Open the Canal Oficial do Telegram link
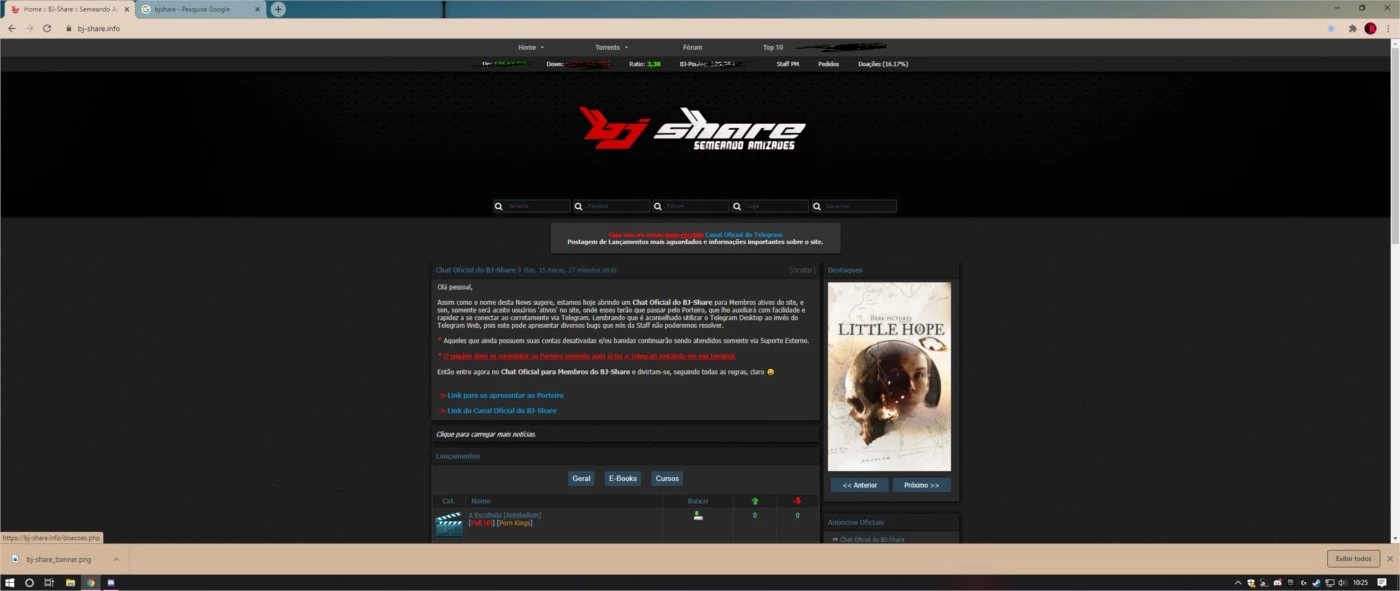Viewport: 1400px width, 591px height. 744,234
